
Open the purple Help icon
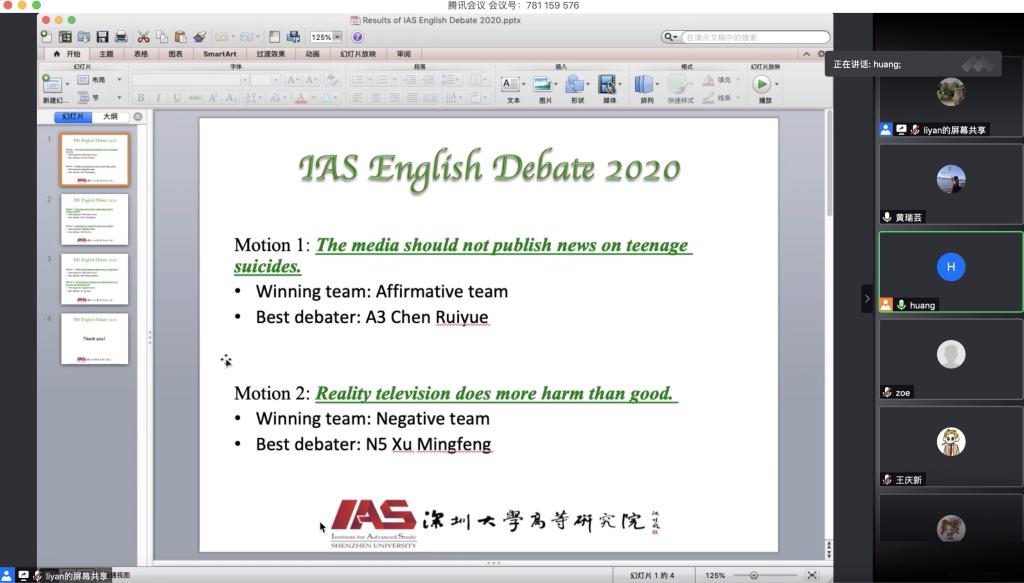point(357,37)
